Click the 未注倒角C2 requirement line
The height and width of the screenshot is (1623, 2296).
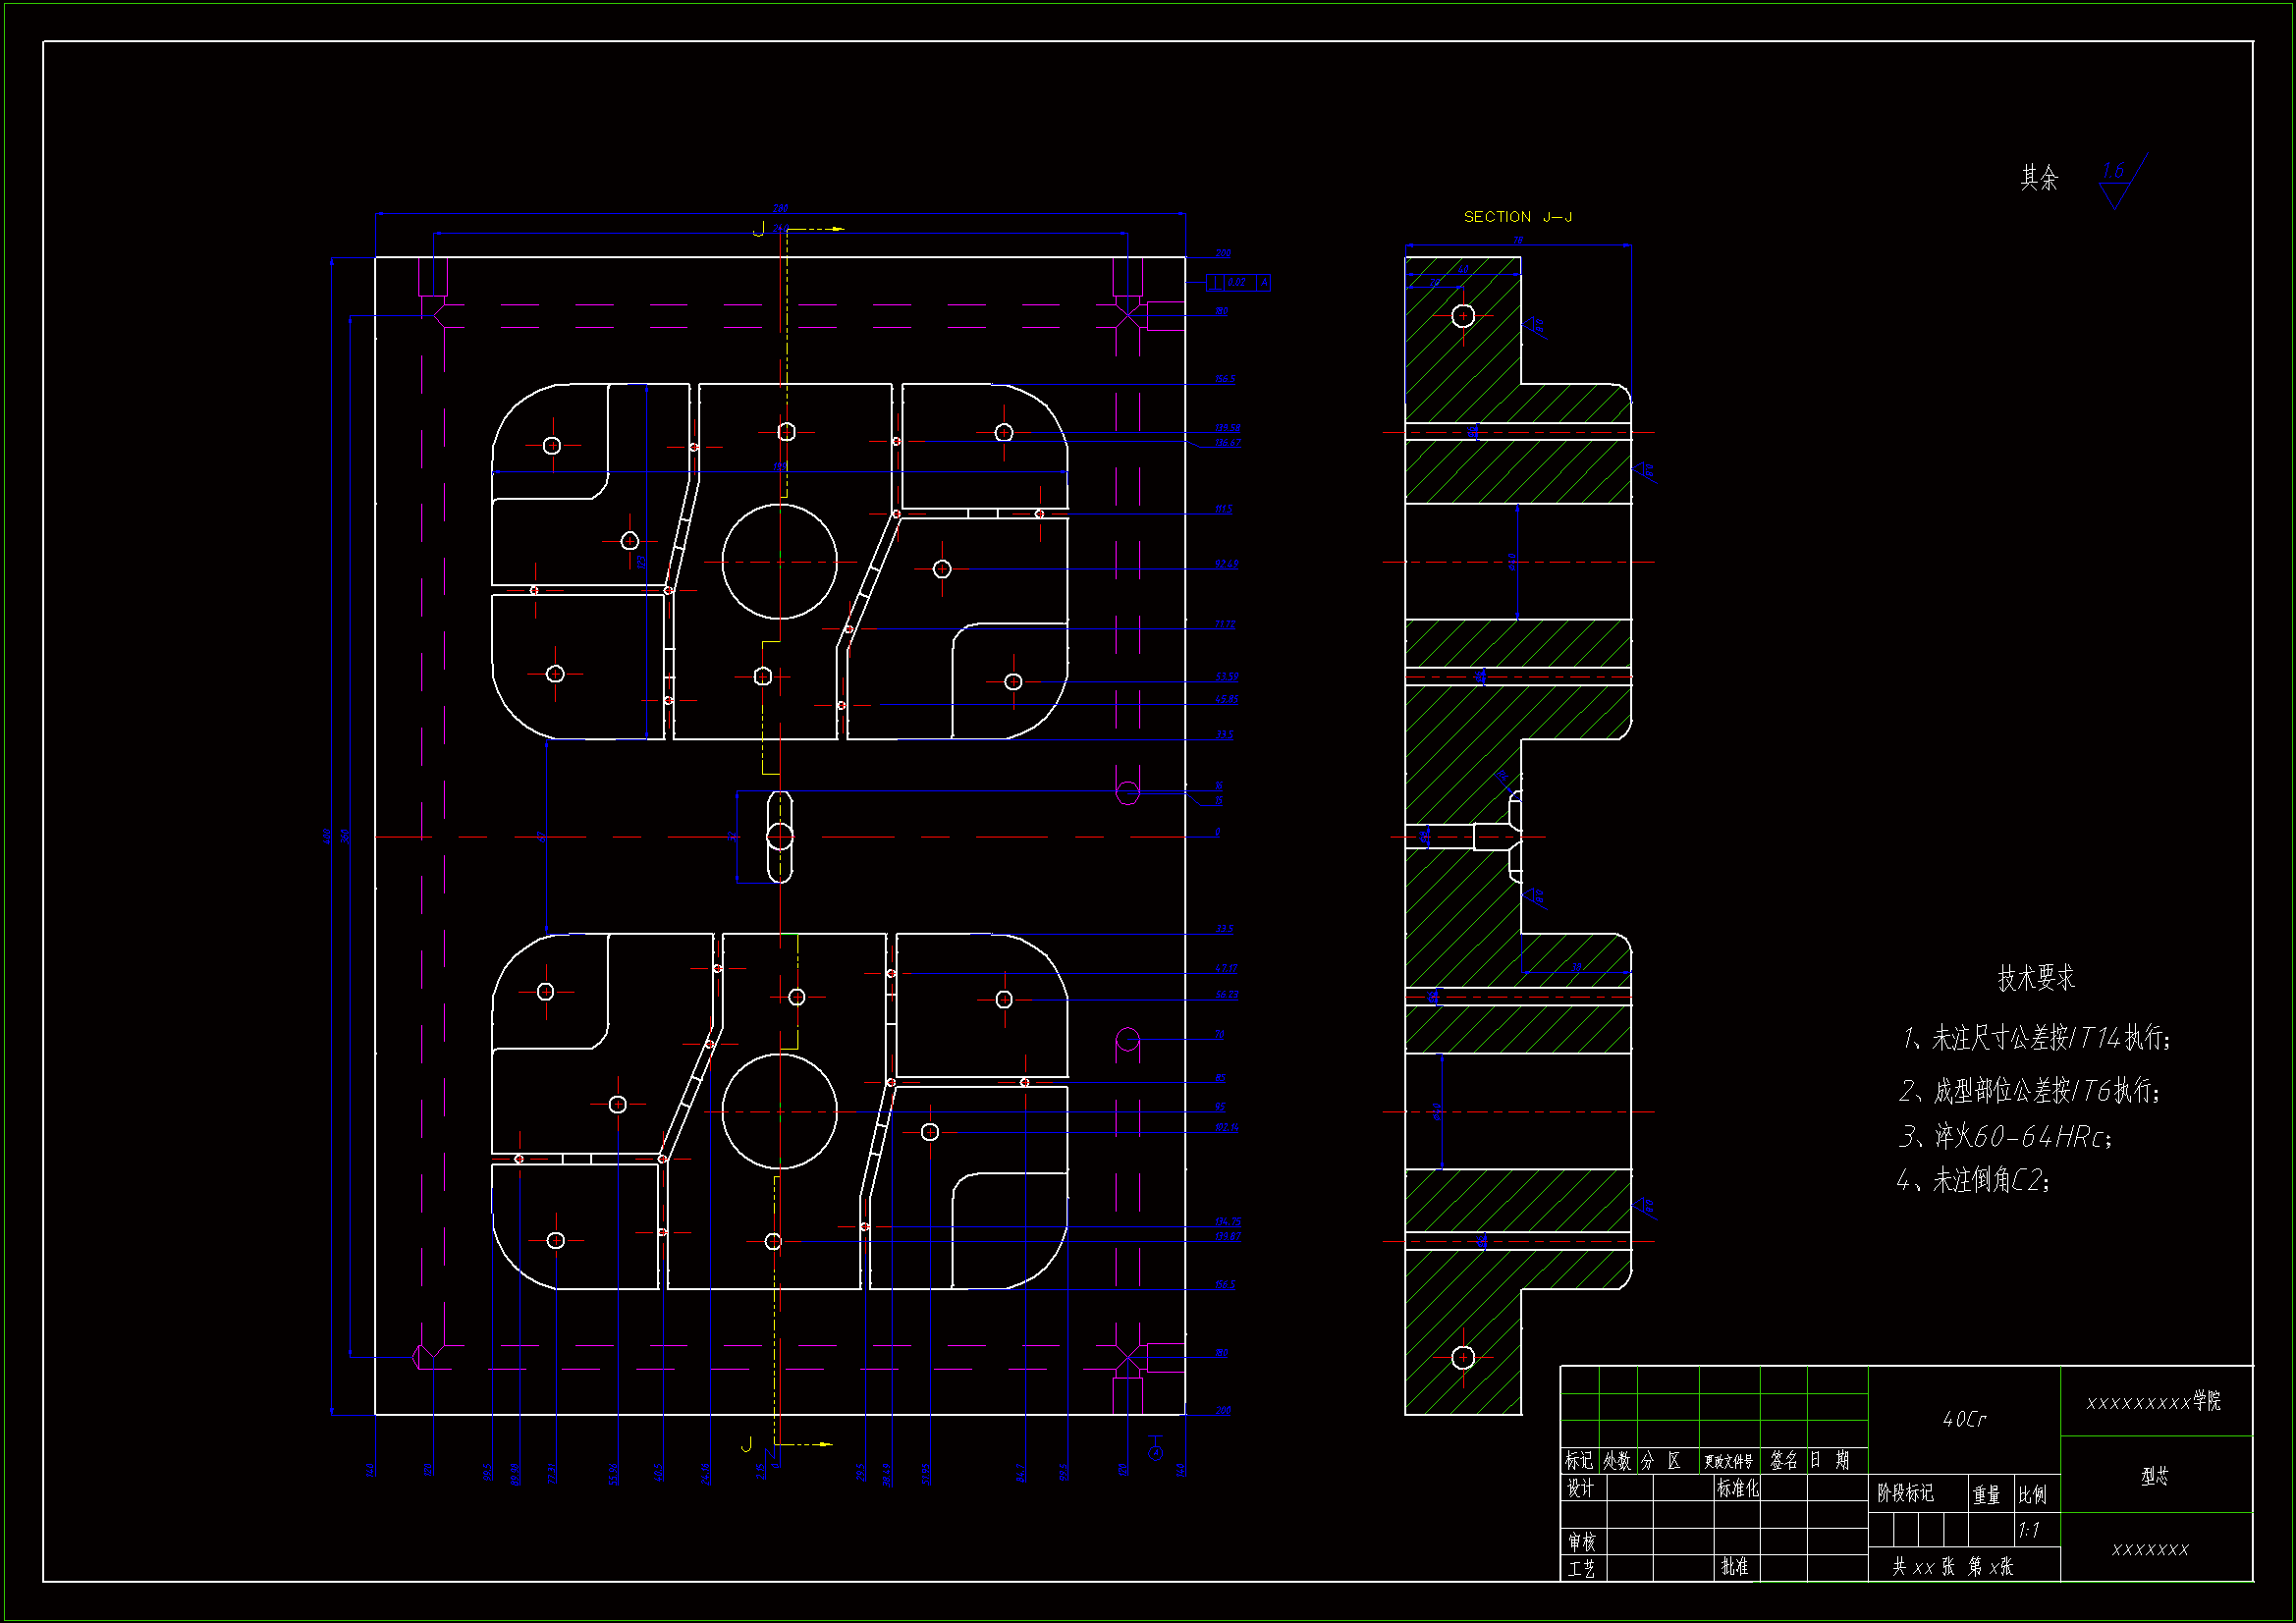click(1973, 1181)
